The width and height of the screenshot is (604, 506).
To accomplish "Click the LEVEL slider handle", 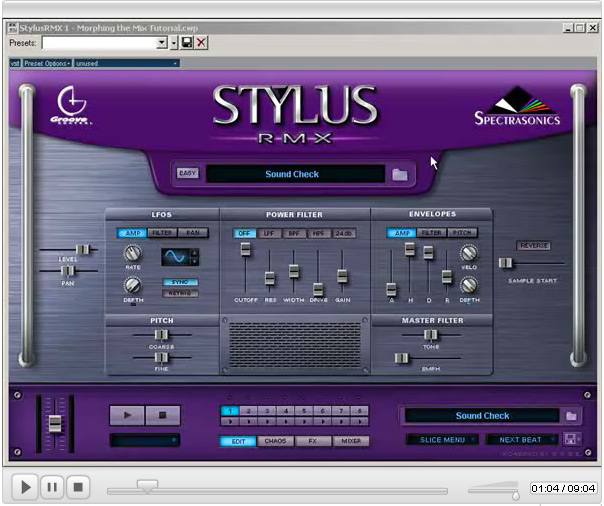I will pyautogui.click(x=82, y=250).
